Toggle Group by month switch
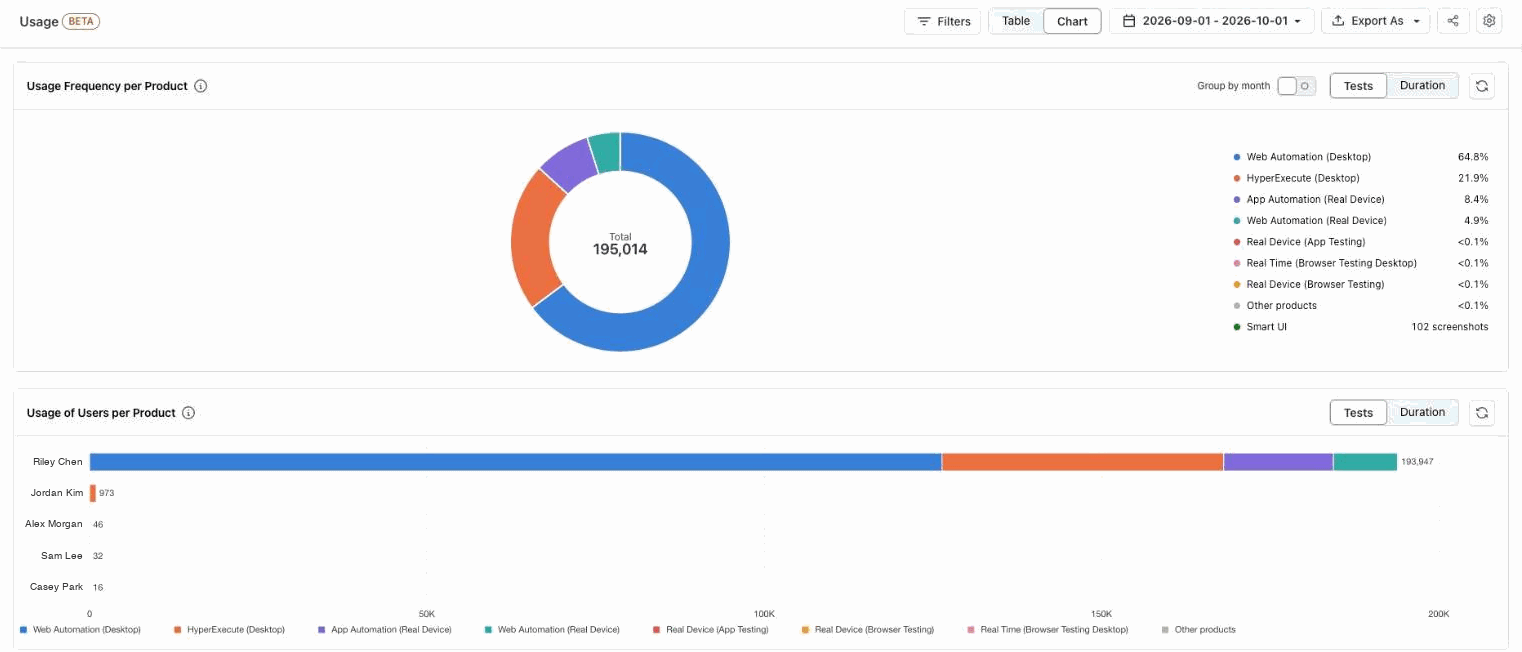The width and height of the screenshot is (1522, 652). pos(1296,86)
